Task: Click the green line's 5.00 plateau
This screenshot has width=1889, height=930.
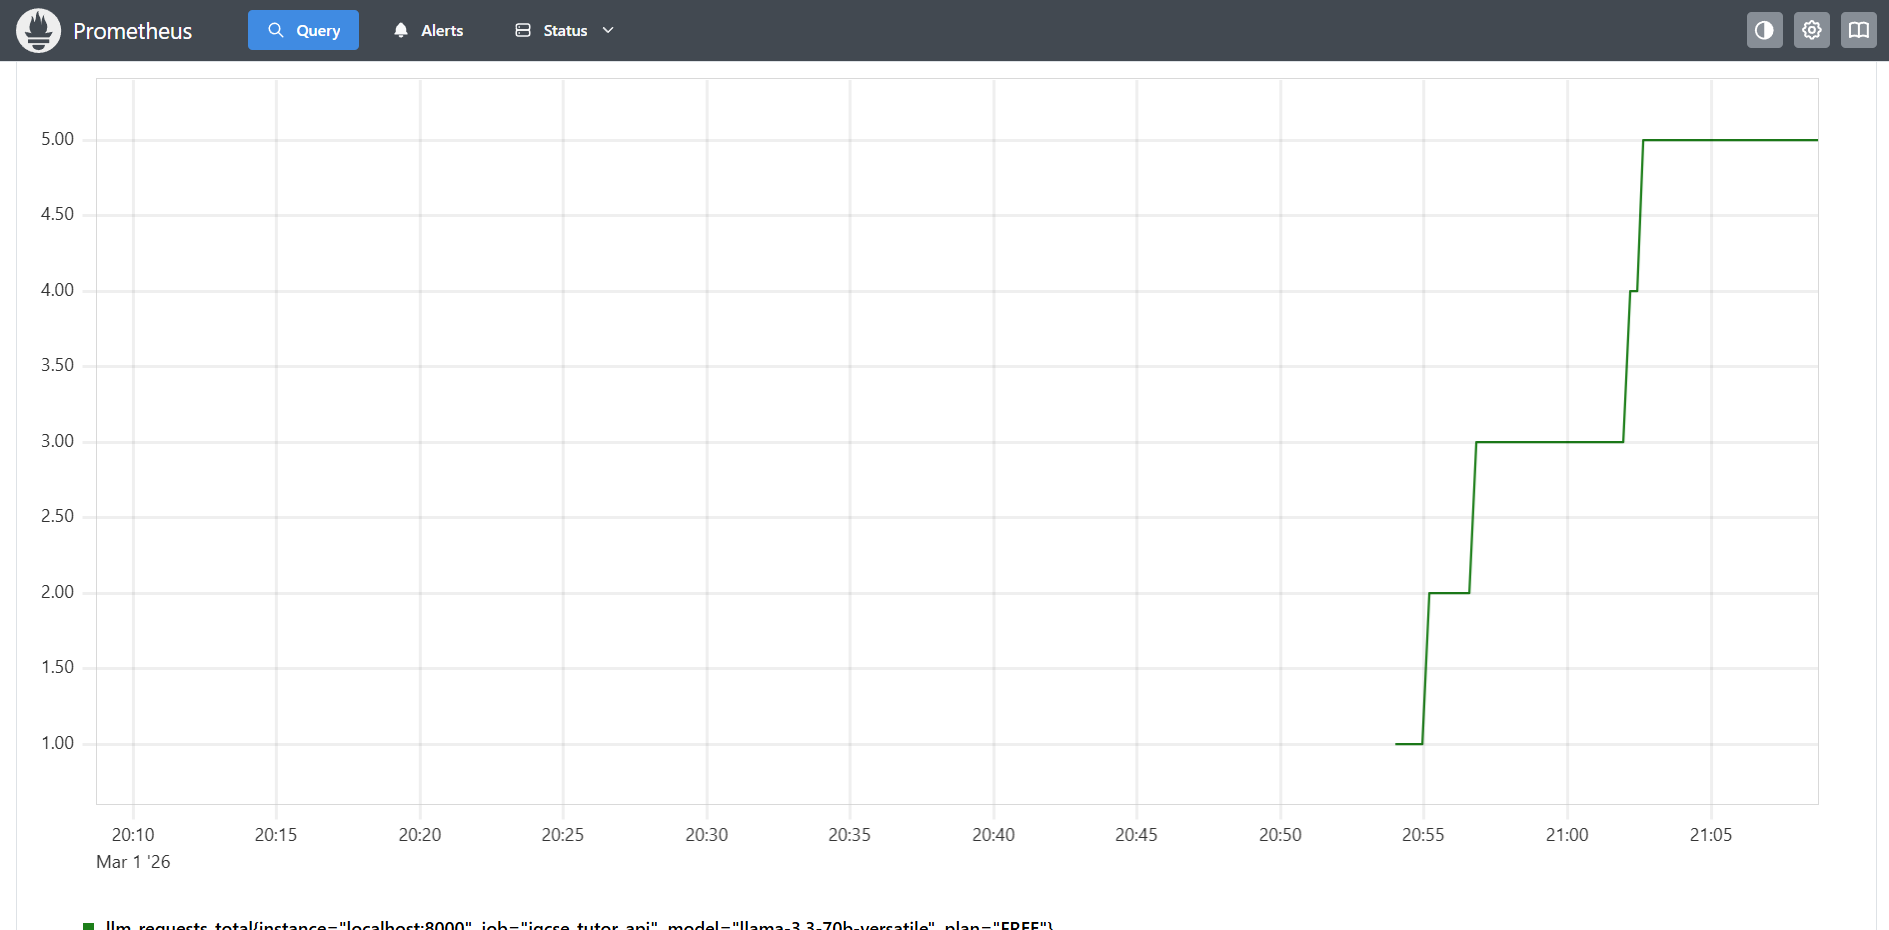Action: (x=1730, y=140)
